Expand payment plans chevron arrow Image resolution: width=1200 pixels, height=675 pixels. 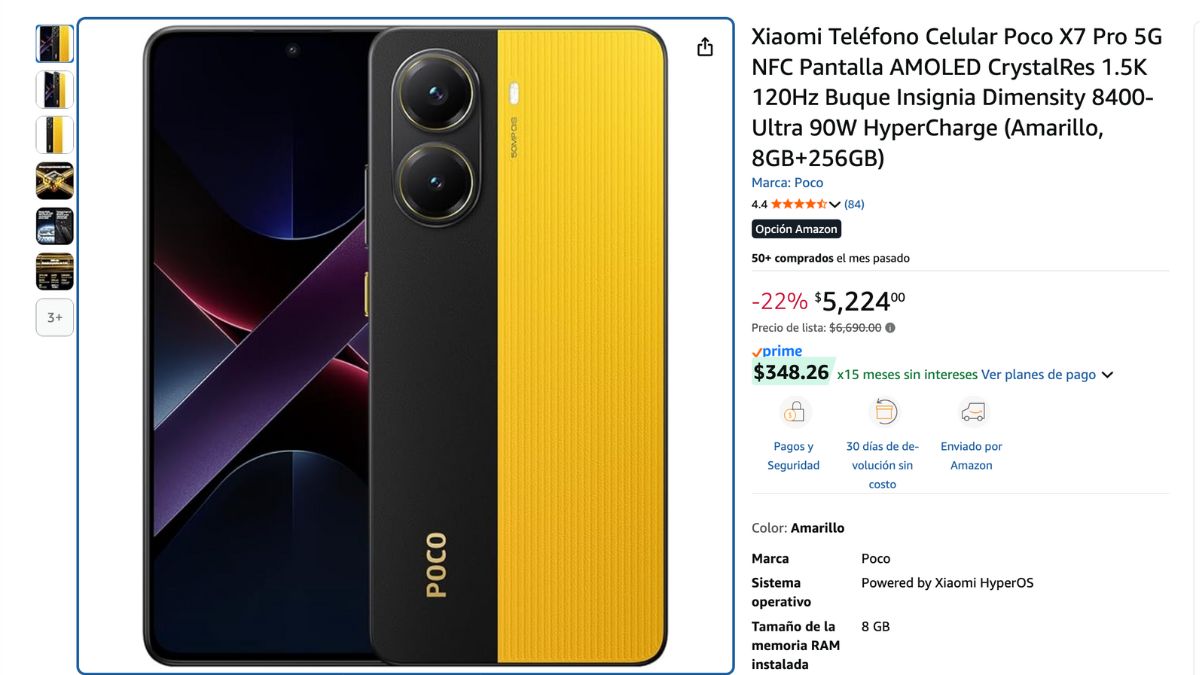click(x=1107, y=375)
